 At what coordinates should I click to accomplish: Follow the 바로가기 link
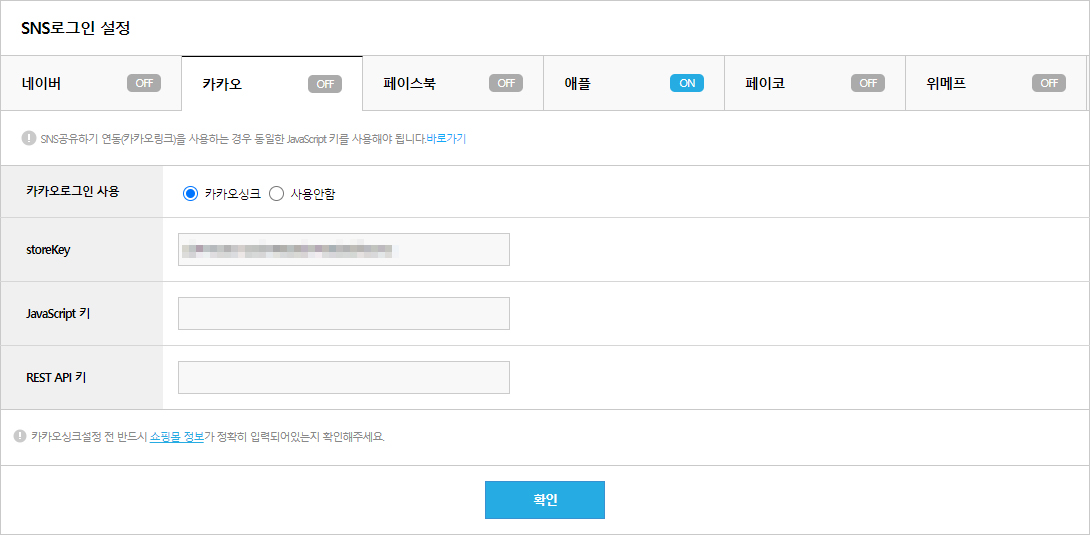(x=446, y=139)
